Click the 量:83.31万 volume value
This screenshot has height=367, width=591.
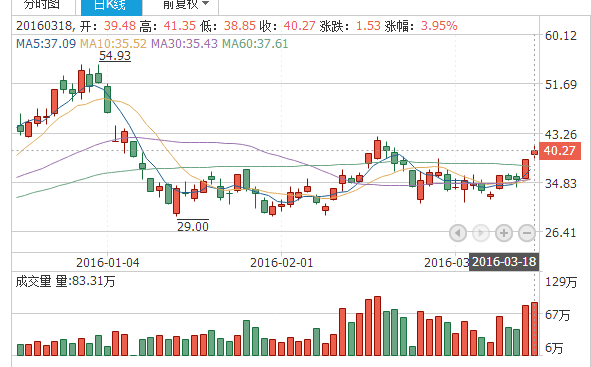click(86, 281)
